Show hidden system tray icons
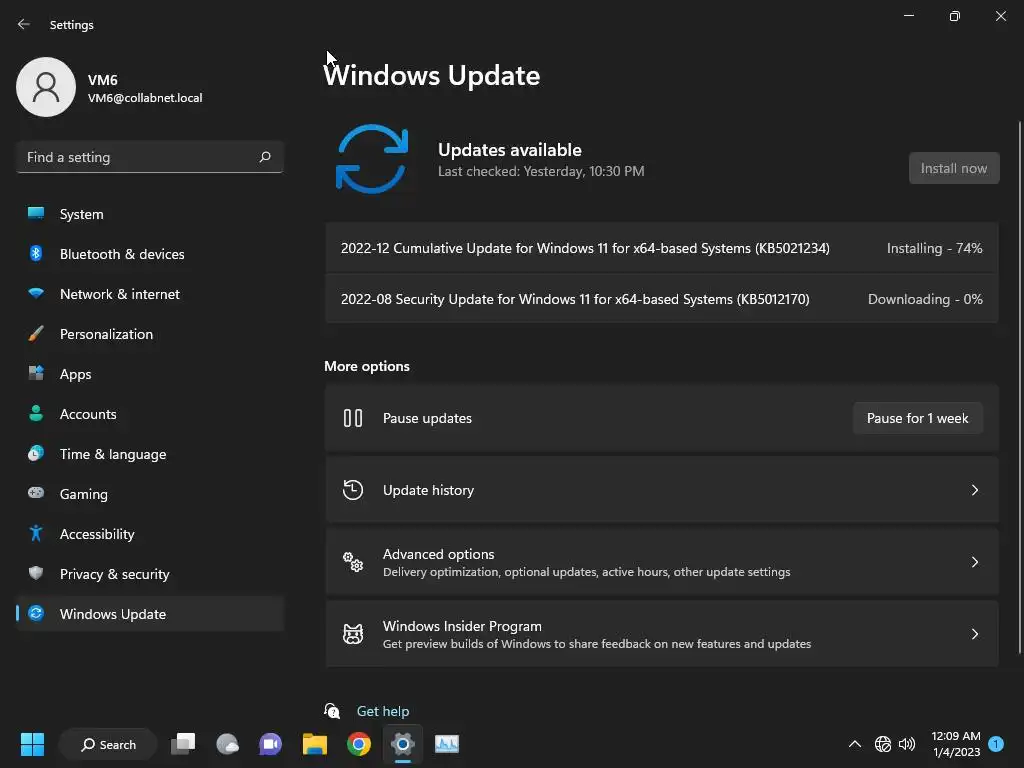 854,744
